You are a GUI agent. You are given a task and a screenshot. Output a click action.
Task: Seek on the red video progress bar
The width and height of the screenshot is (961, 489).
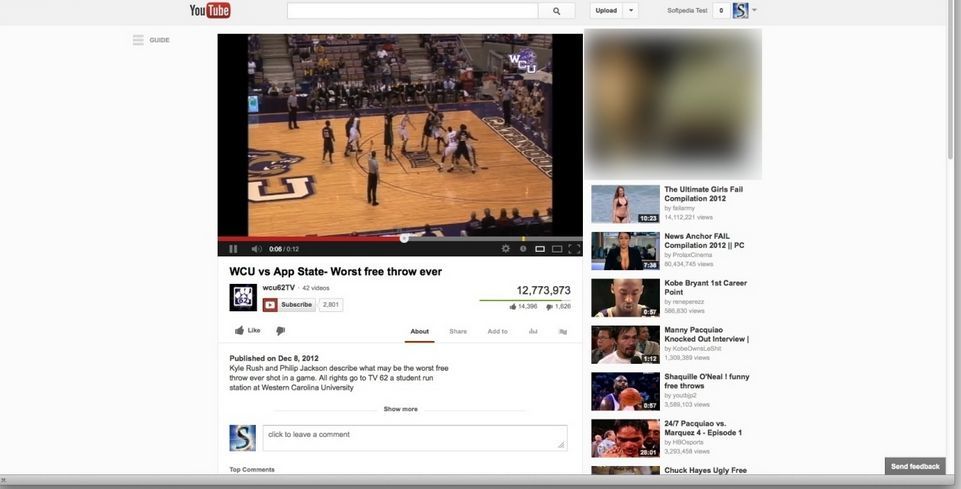[311, 238]
